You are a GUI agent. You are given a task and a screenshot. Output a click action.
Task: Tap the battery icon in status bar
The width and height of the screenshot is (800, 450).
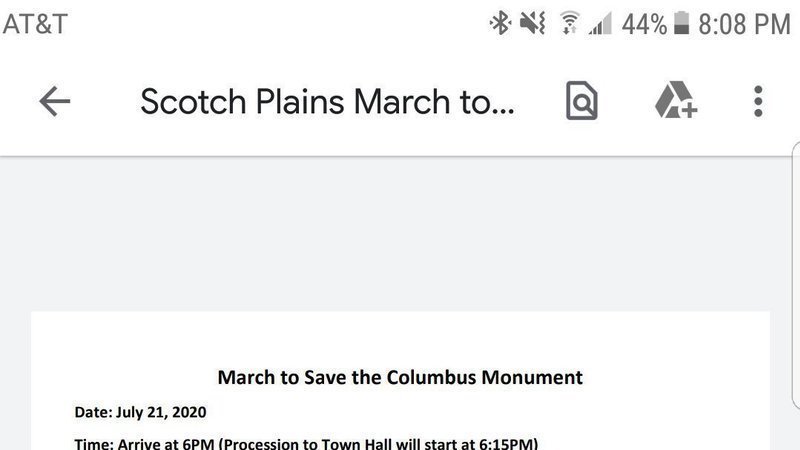pos(682,24)
